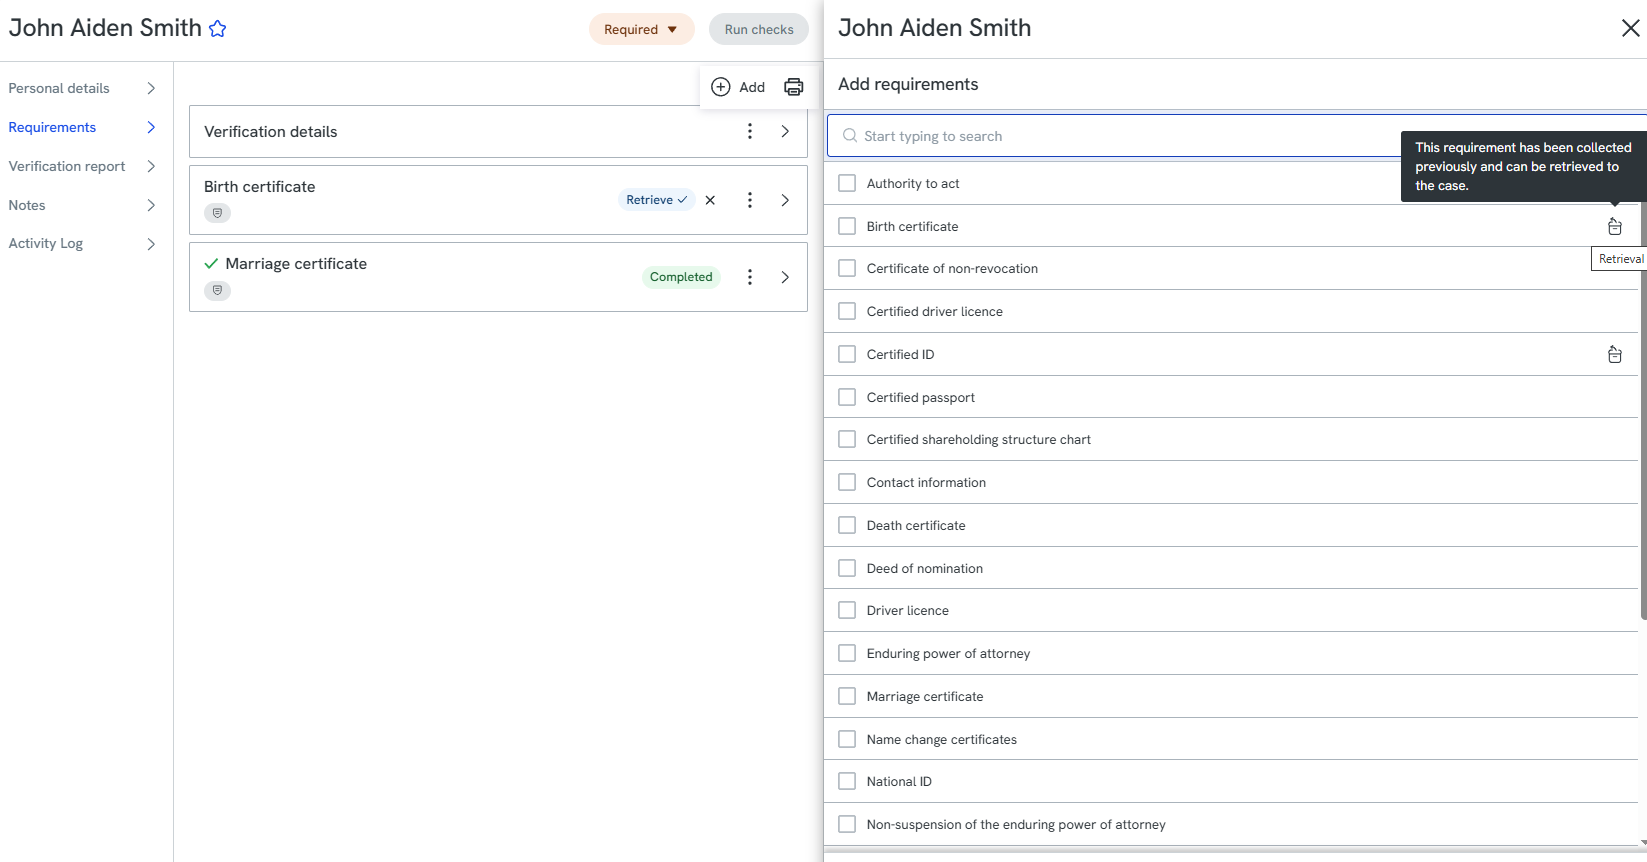
Task: Expand the Marriage certificate row chevron
Action: (x=785, y=277)
